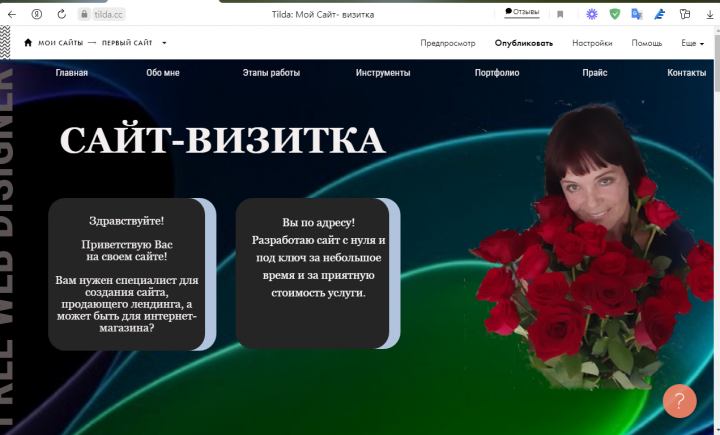Go to Мои сайты
Screen dimensions: 720x435
tap(61, 43)
